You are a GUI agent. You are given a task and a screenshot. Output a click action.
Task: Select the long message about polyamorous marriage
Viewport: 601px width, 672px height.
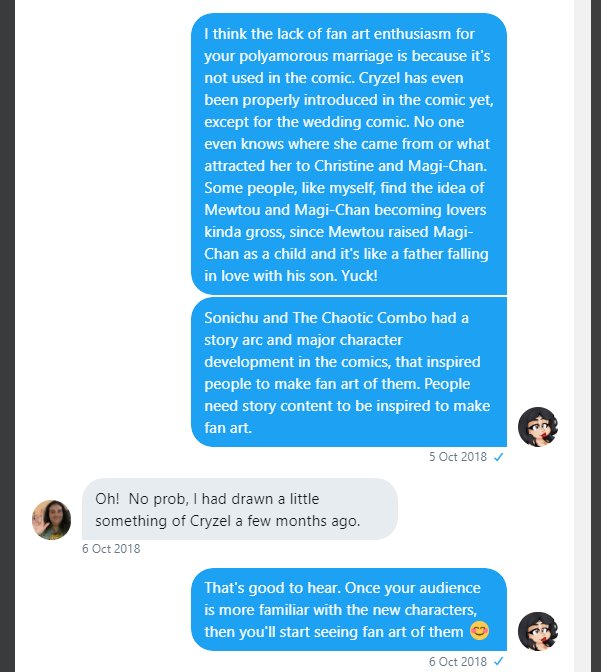(x=349, y=154)
